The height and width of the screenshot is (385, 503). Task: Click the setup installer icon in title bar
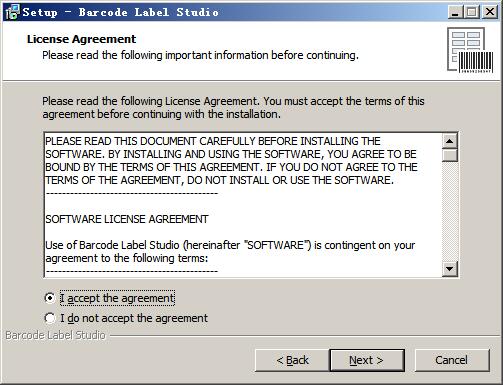pos(13,12)
